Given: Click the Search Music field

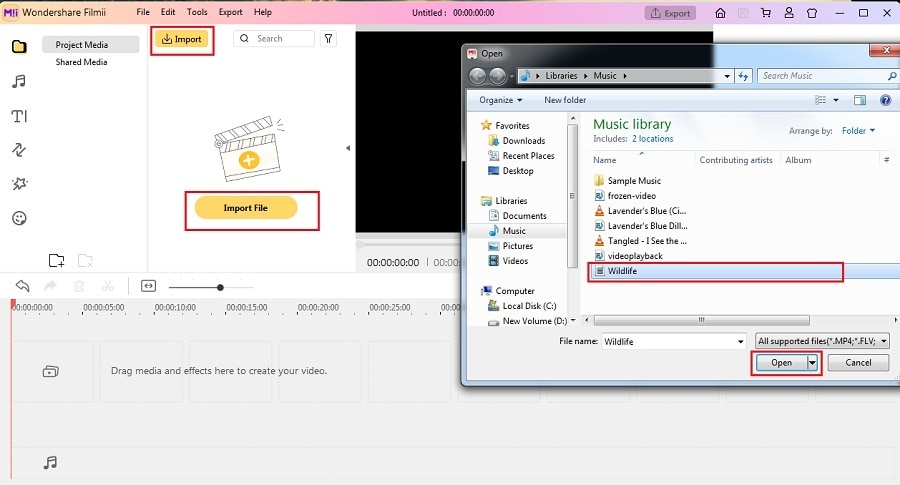Looking at the screenshot, I should (x=827, y=76).
